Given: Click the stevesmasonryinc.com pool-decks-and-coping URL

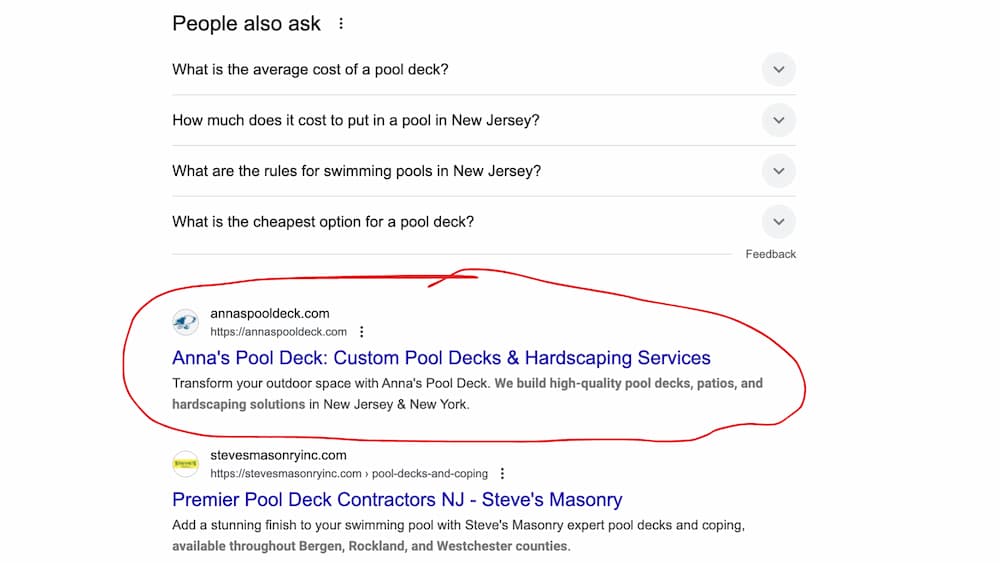Looking at the screenshot, I should pyautogui.click(x=349, y=473).
